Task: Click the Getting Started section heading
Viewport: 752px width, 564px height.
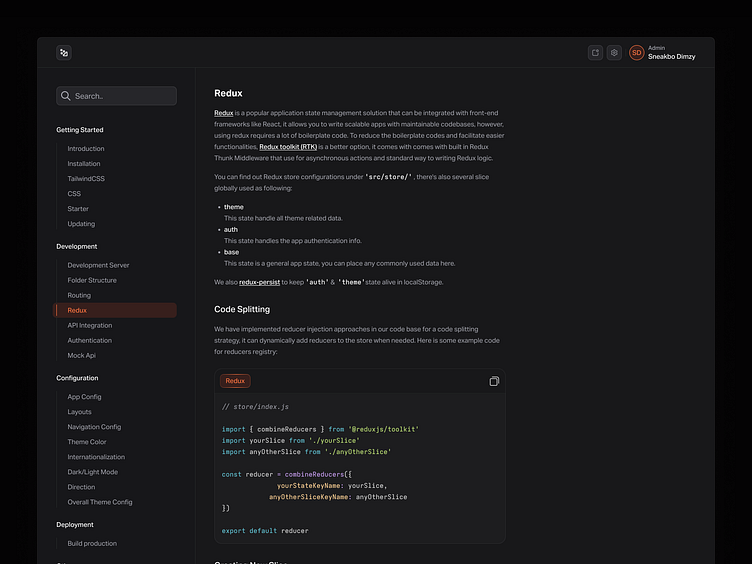Action: [x=80, y=130]
